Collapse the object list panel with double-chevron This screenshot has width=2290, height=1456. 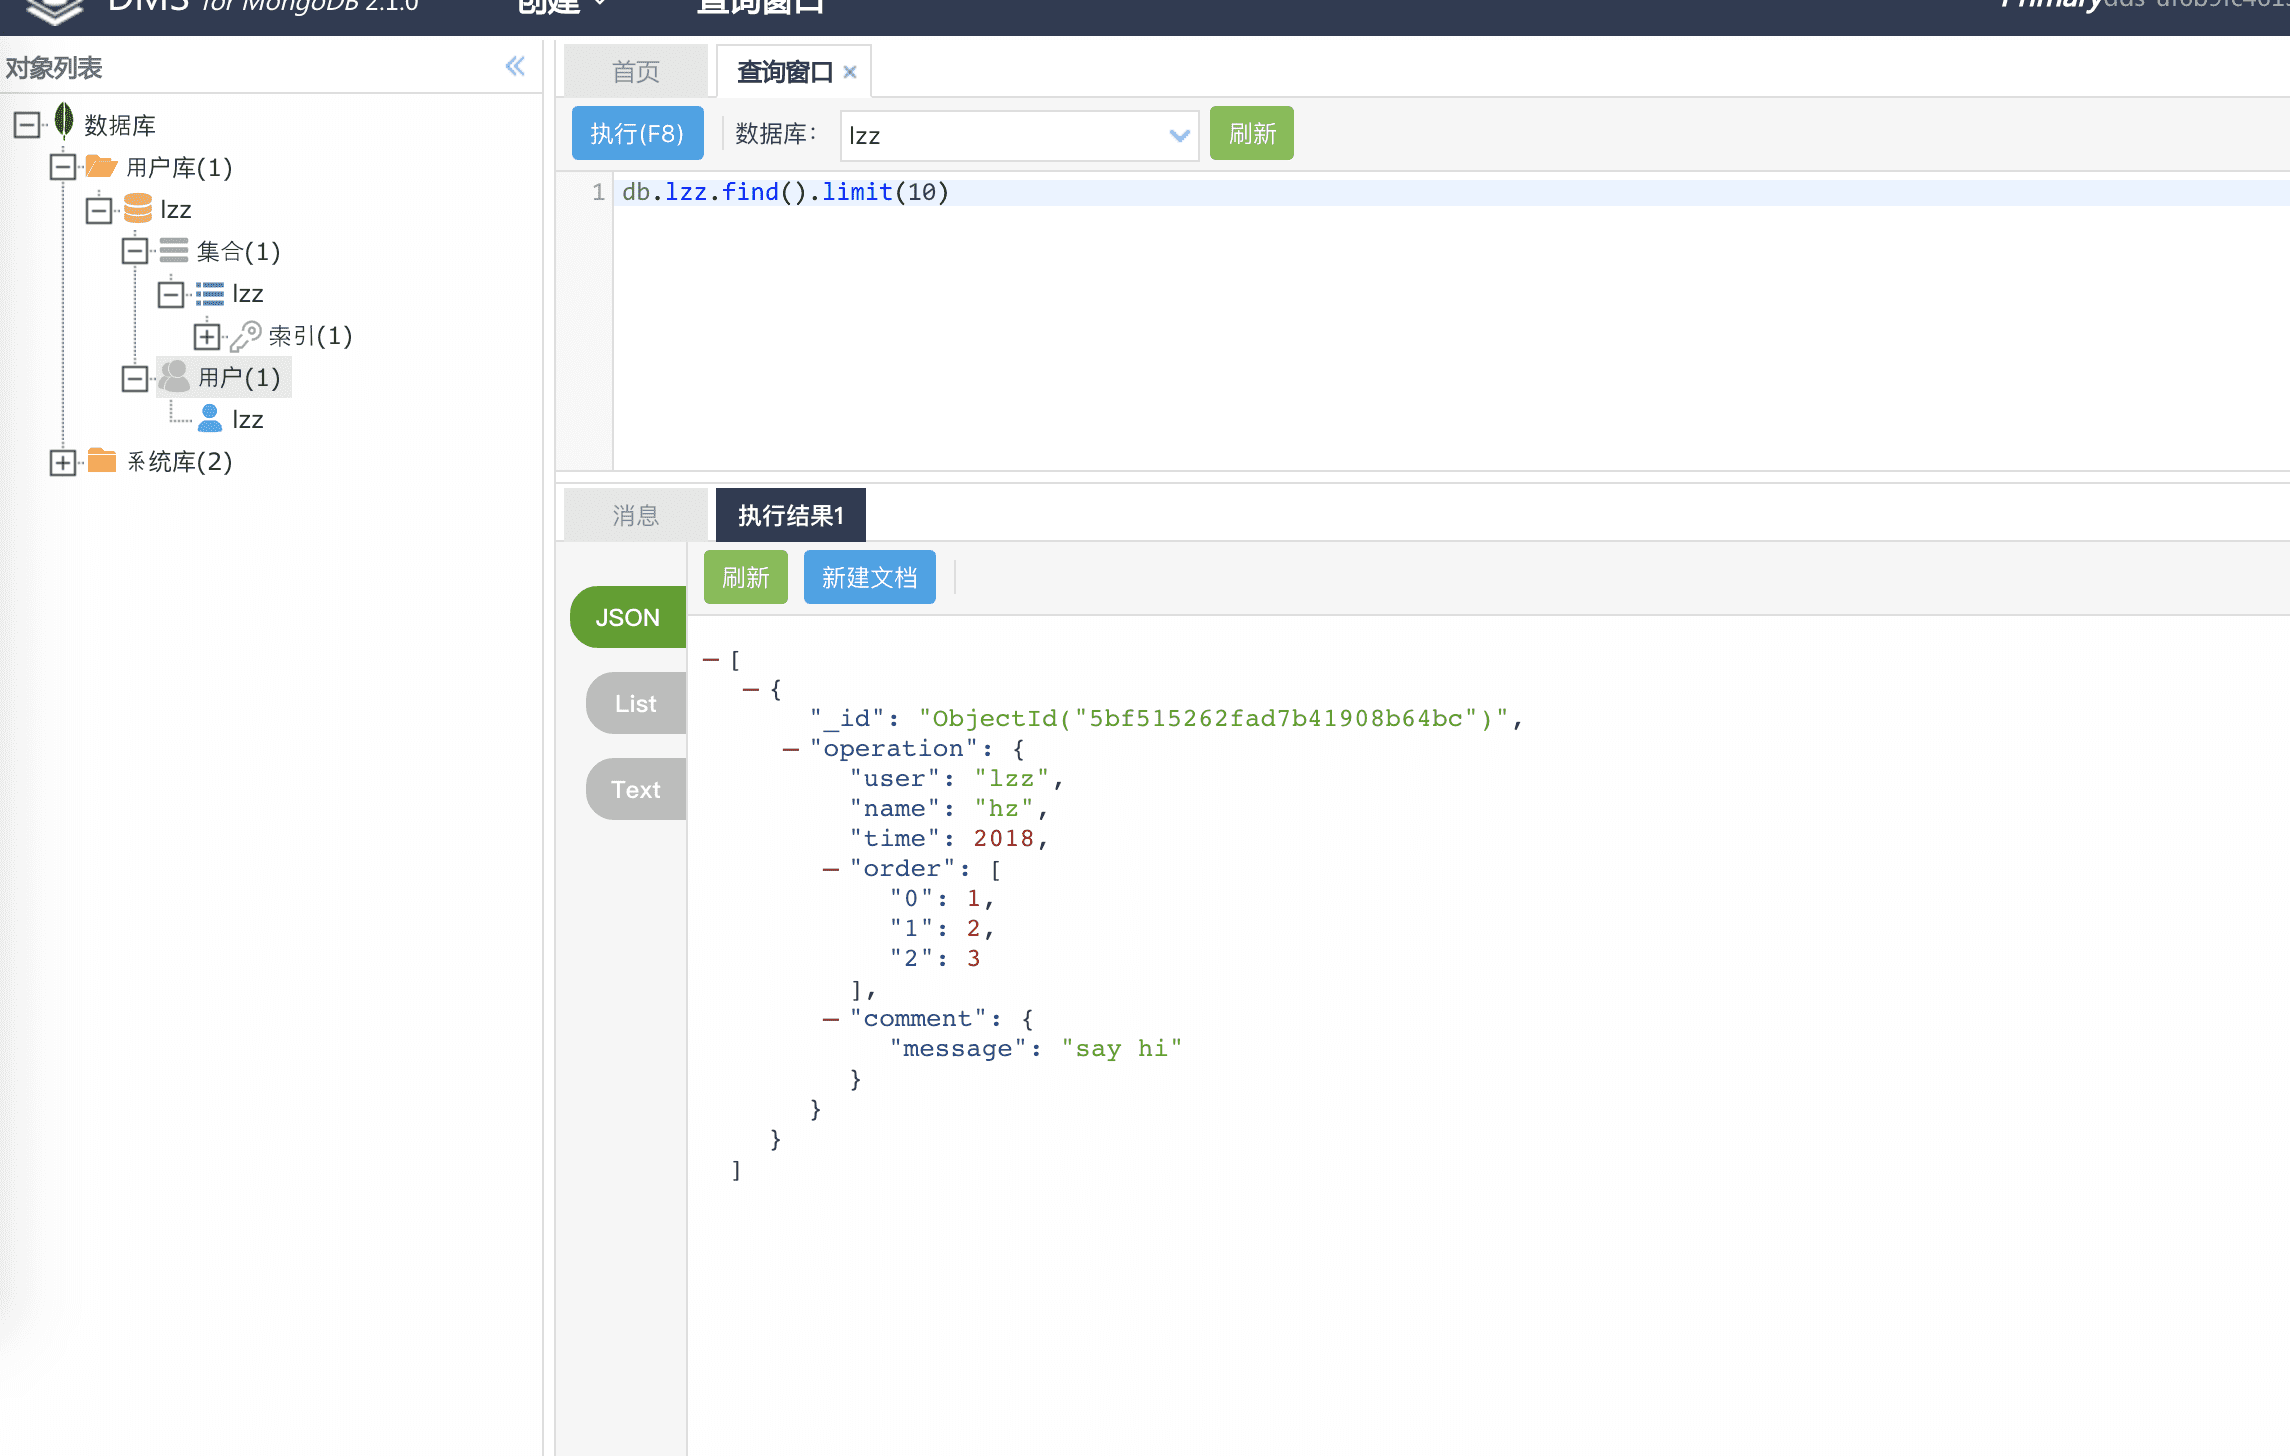[x=515, y=67]
